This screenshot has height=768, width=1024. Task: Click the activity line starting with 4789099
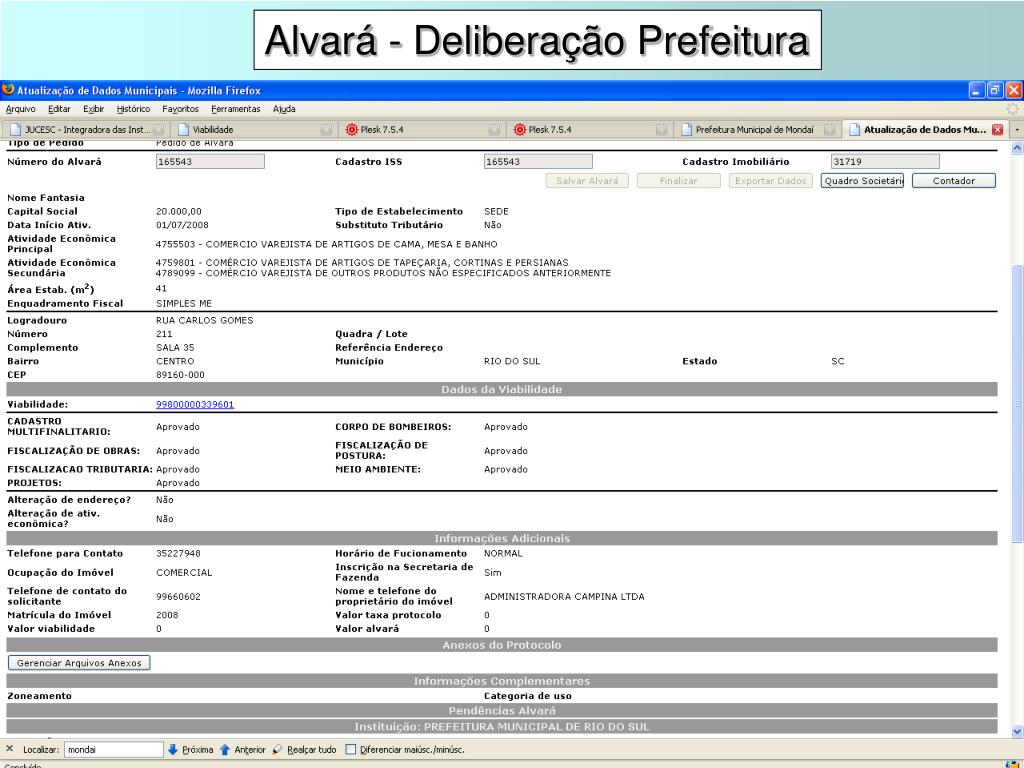(x=383, y=273)
